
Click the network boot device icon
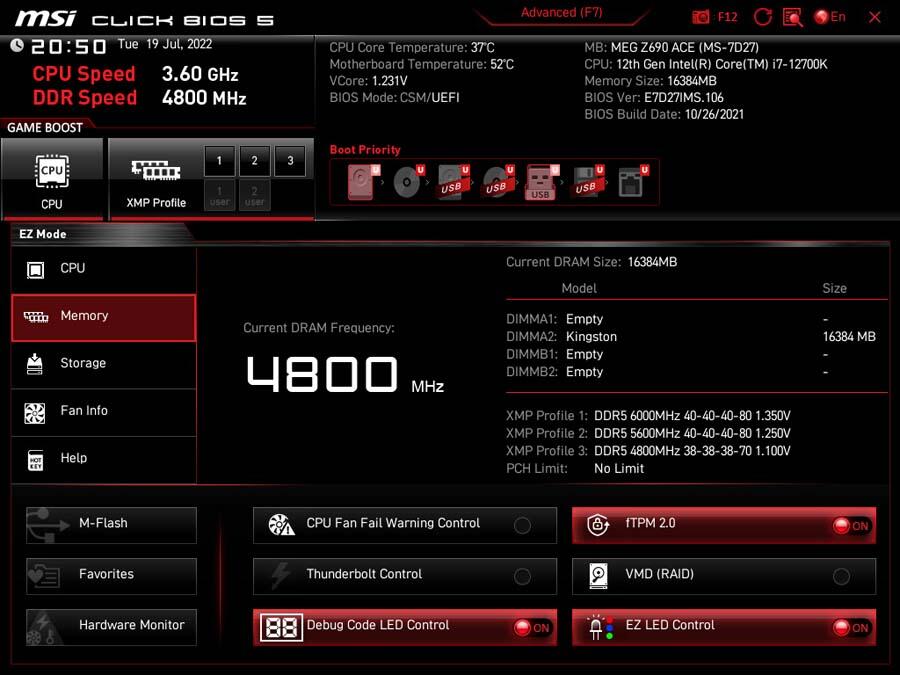point(633,182)
